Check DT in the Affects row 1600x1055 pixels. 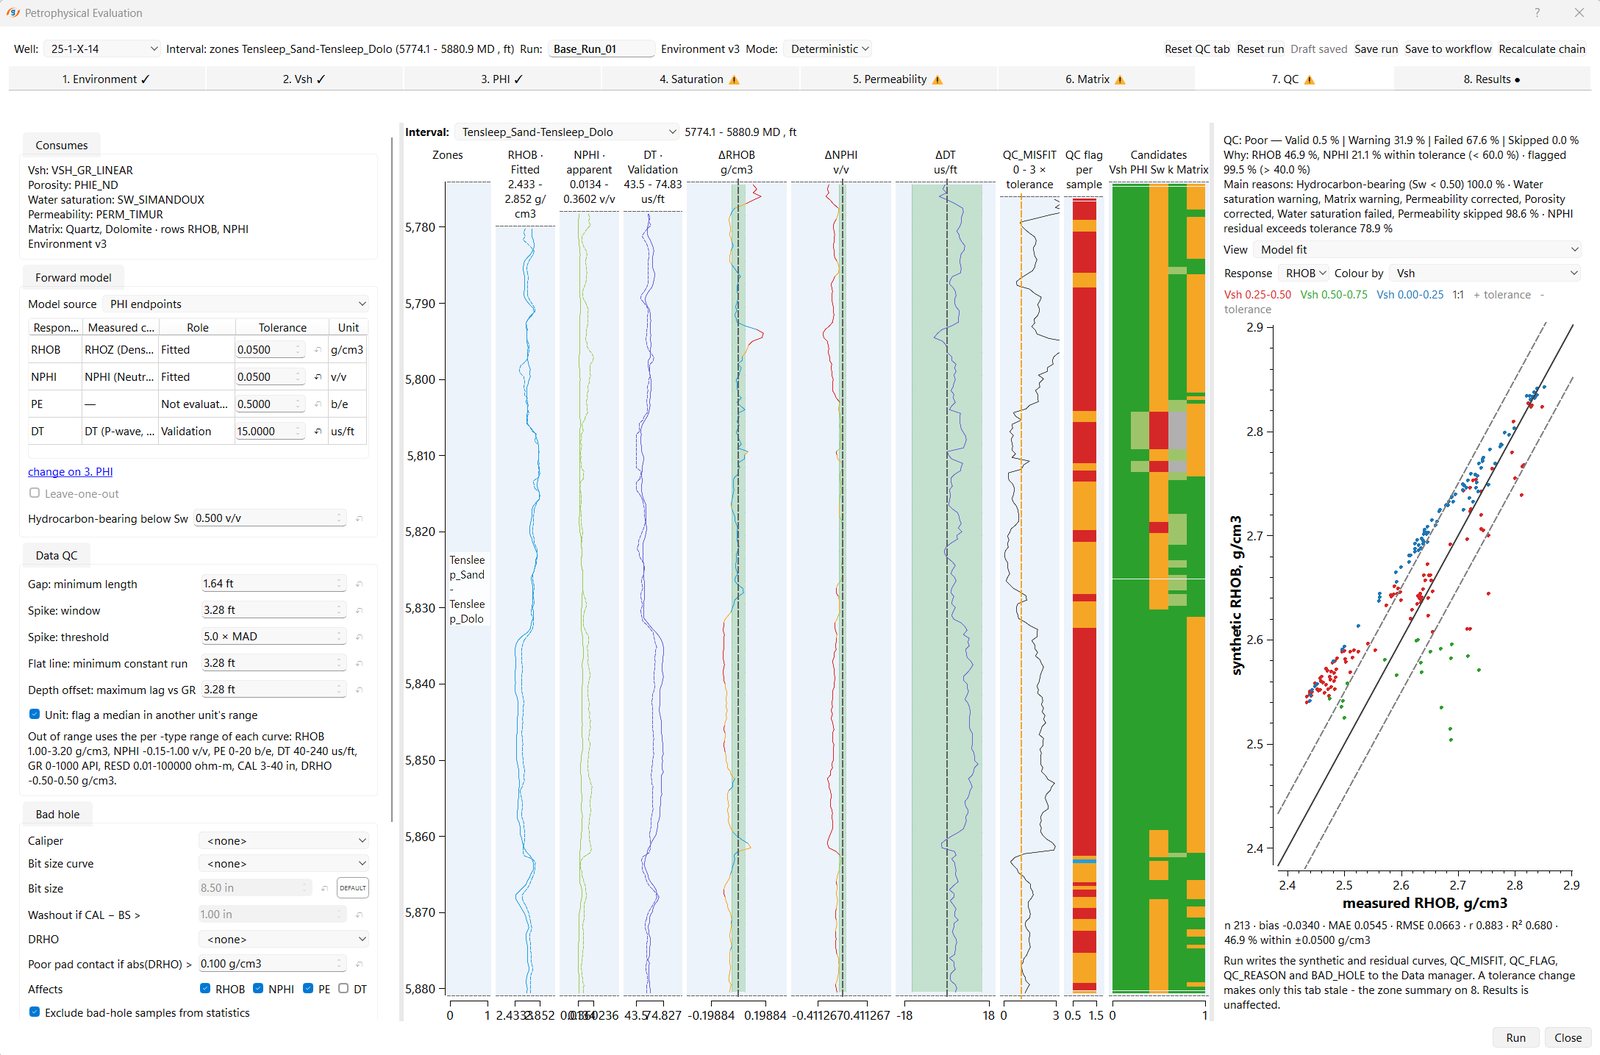coord(344,988)
